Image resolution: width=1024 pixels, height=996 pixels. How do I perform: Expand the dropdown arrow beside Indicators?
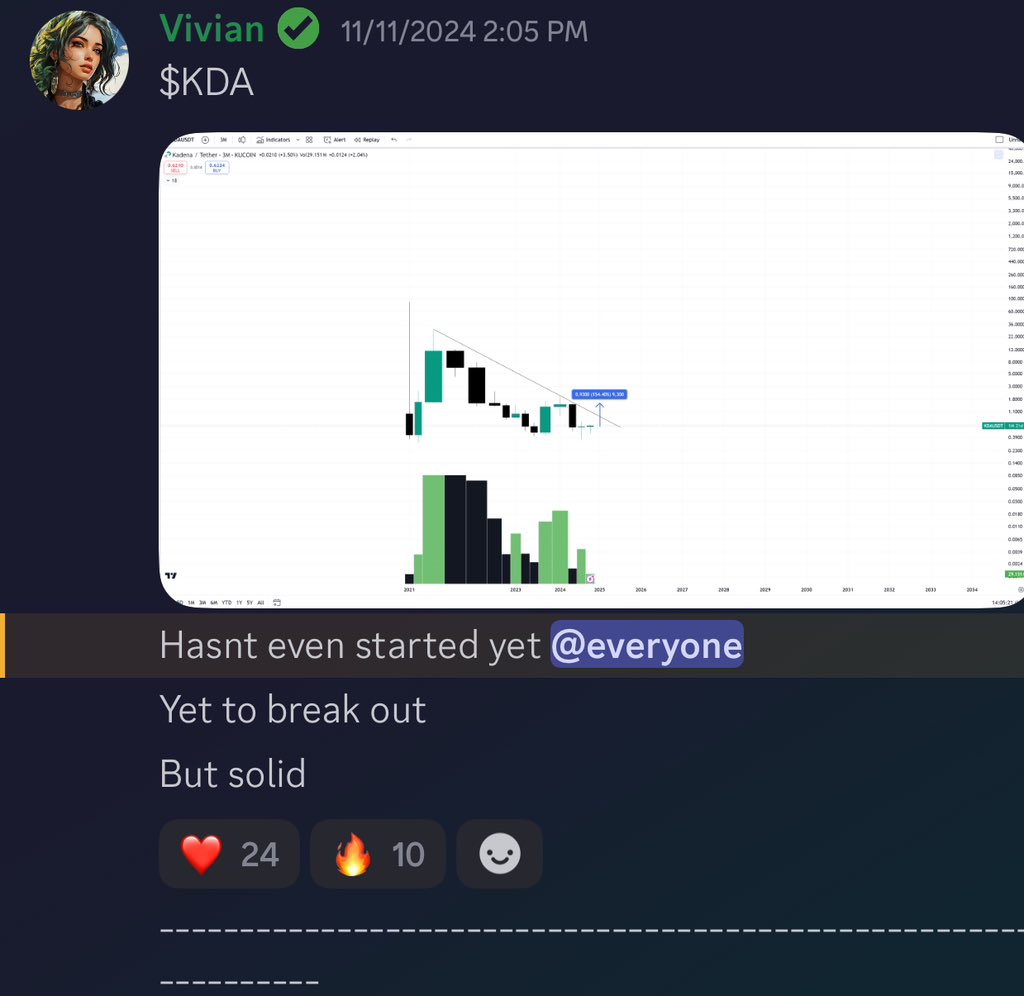click(x=298, y=140)
